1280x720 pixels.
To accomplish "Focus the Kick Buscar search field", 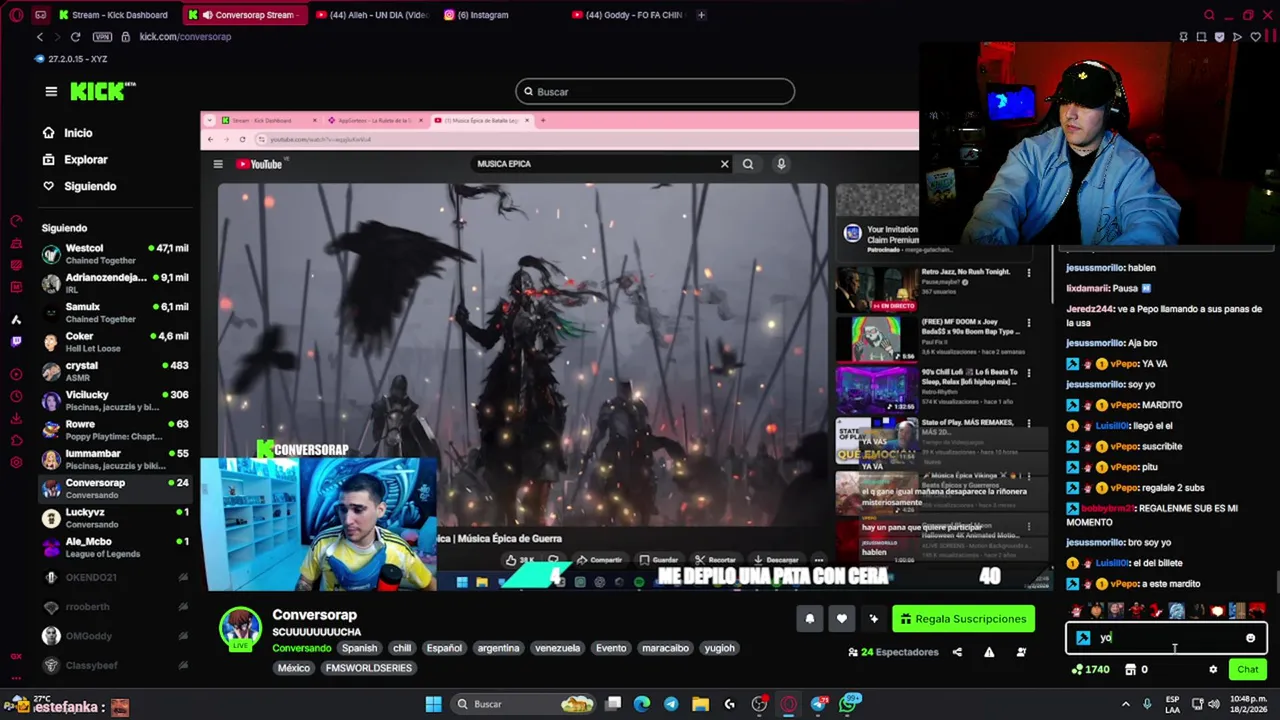I will pos(655,92).
